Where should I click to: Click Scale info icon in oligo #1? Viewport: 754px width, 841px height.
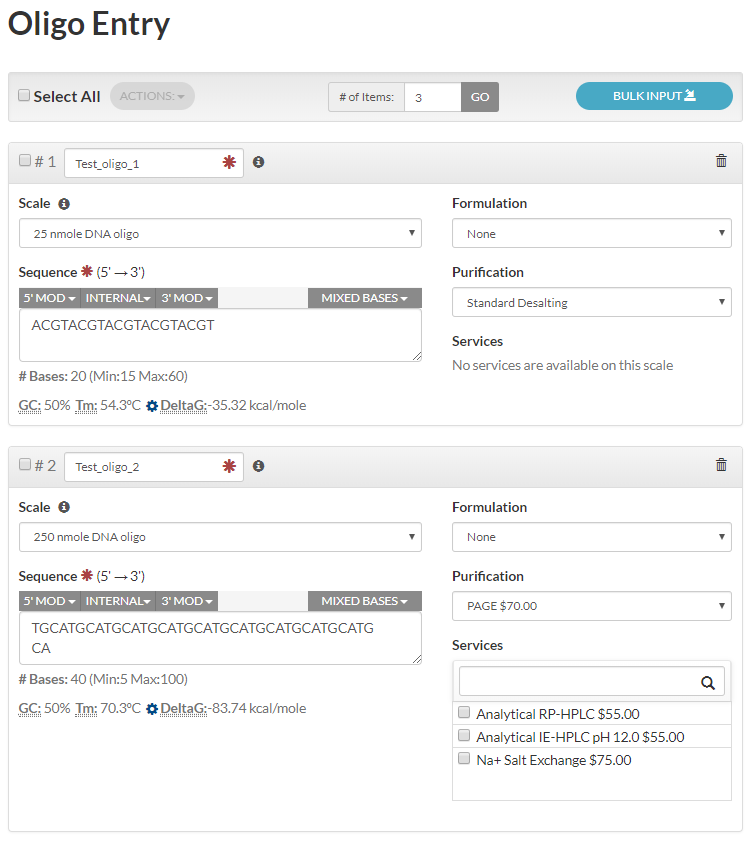(x=64, y=204)
